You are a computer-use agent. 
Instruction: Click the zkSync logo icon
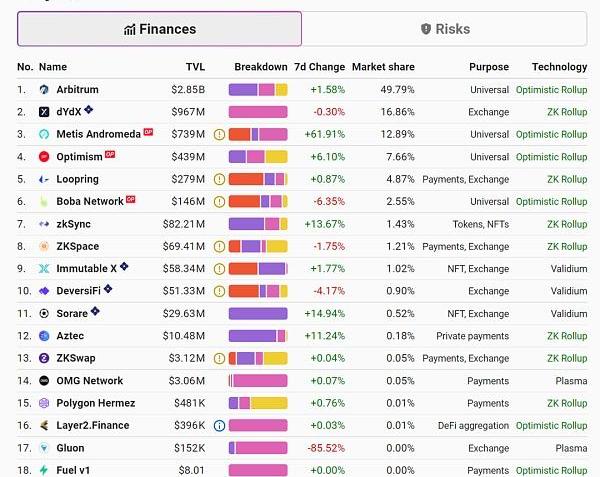pos(44,224)
